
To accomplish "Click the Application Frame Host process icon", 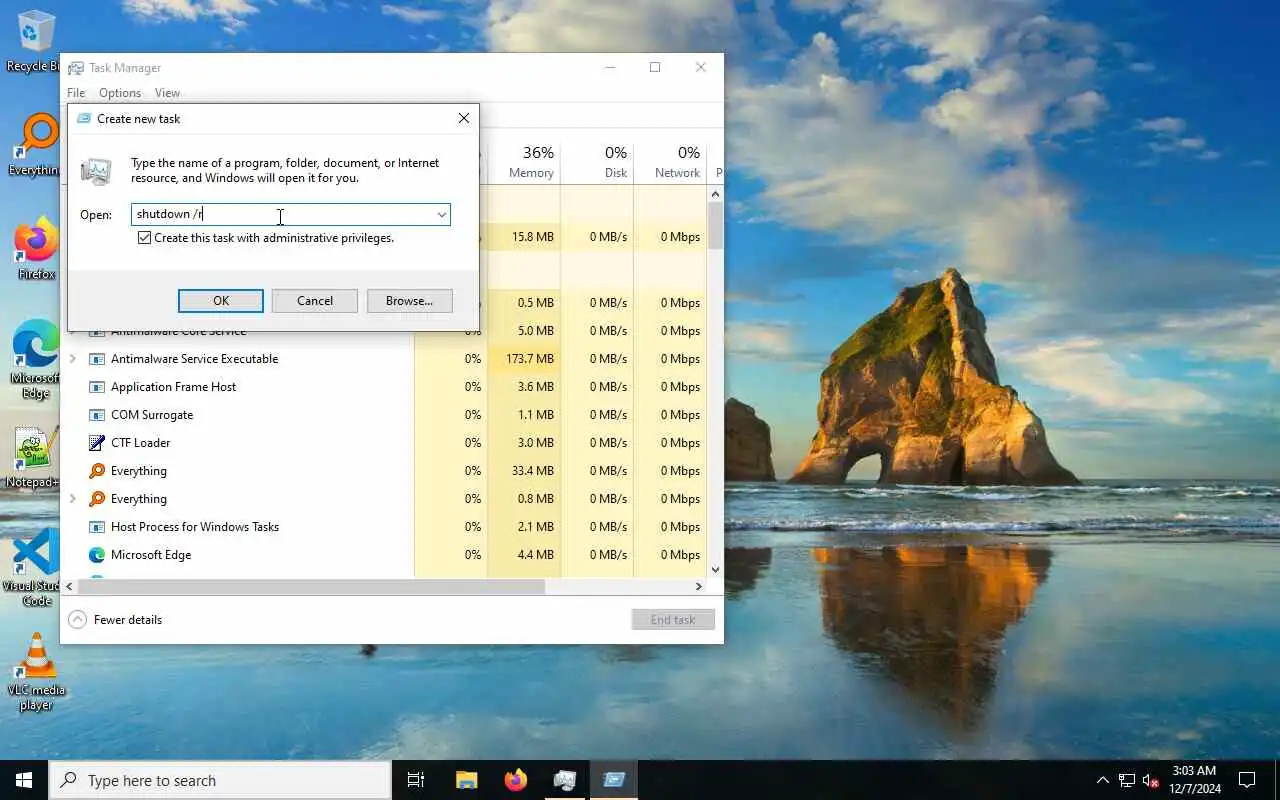I will 97,387.
